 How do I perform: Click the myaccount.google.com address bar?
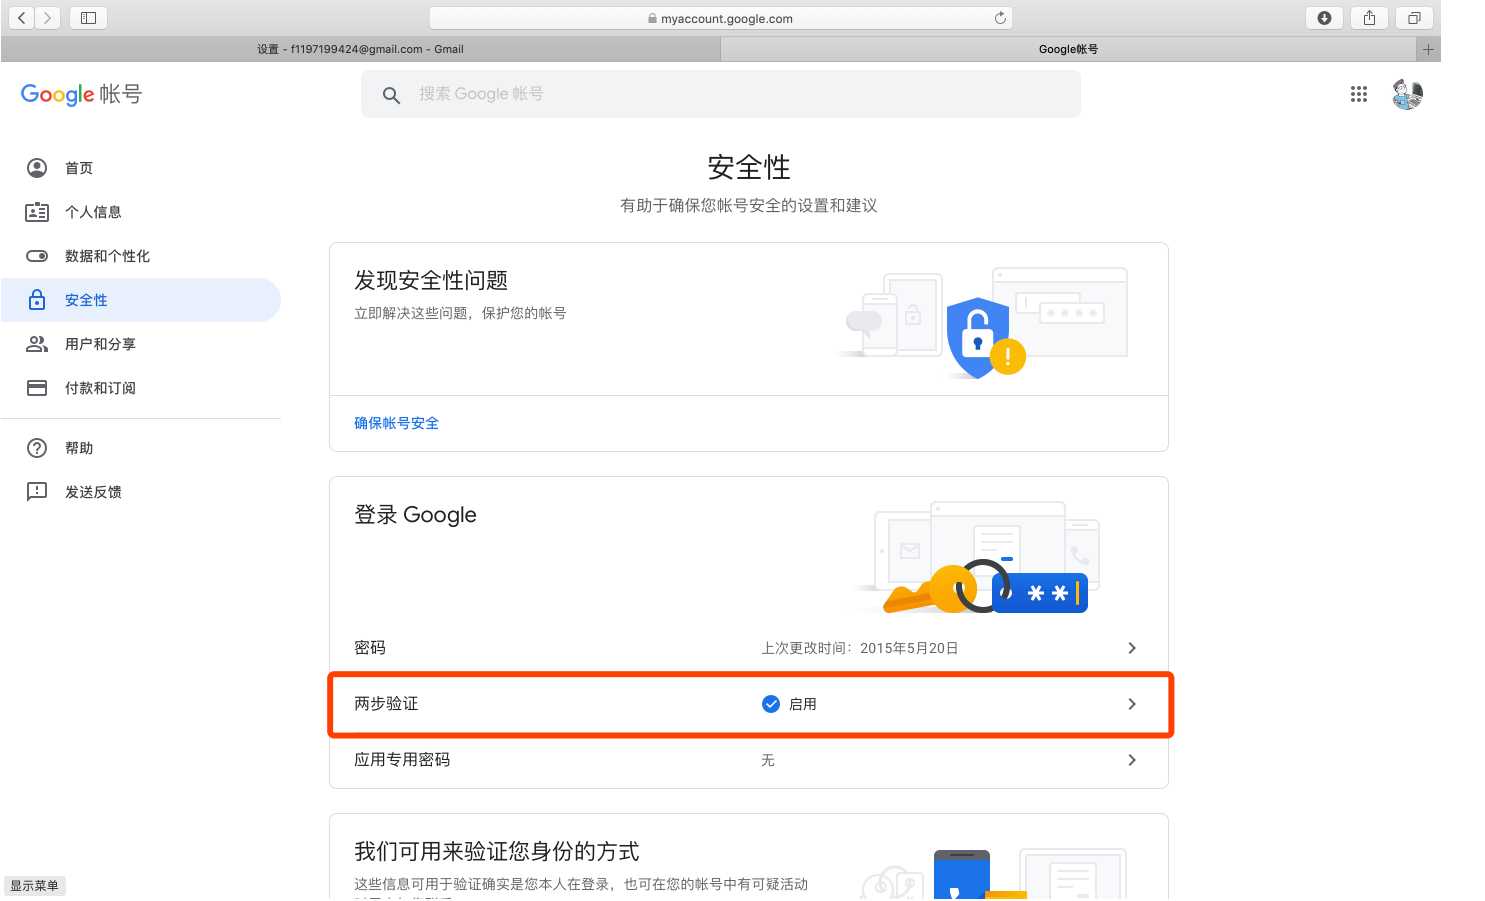click(x=721, y=18)
